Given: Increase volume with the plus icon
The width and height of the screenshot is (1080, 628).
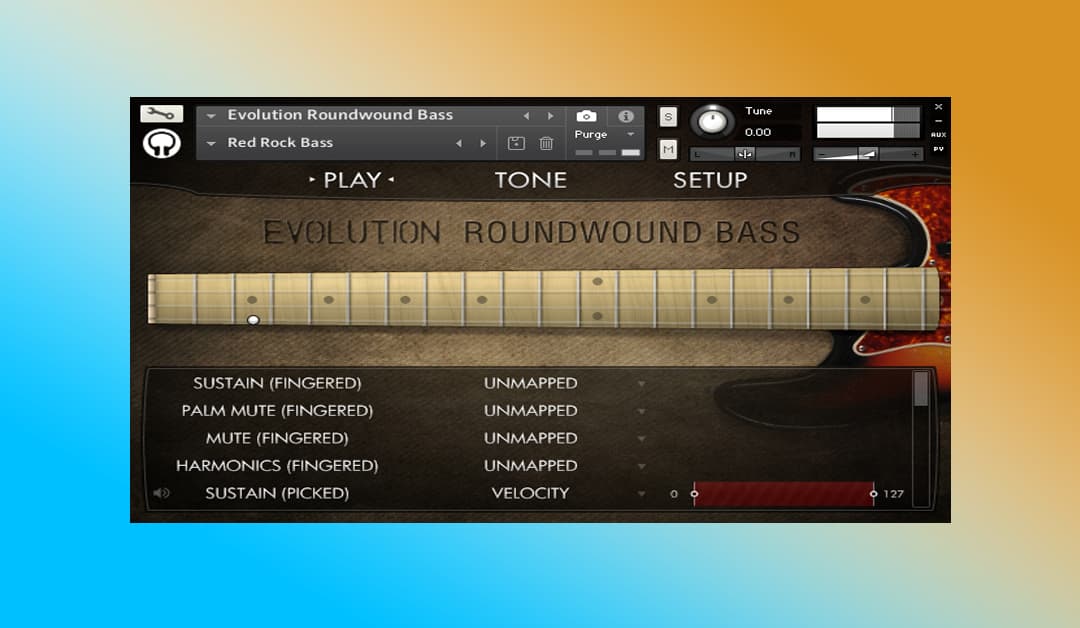Looking at the screenshot, I should pos(915,155).
